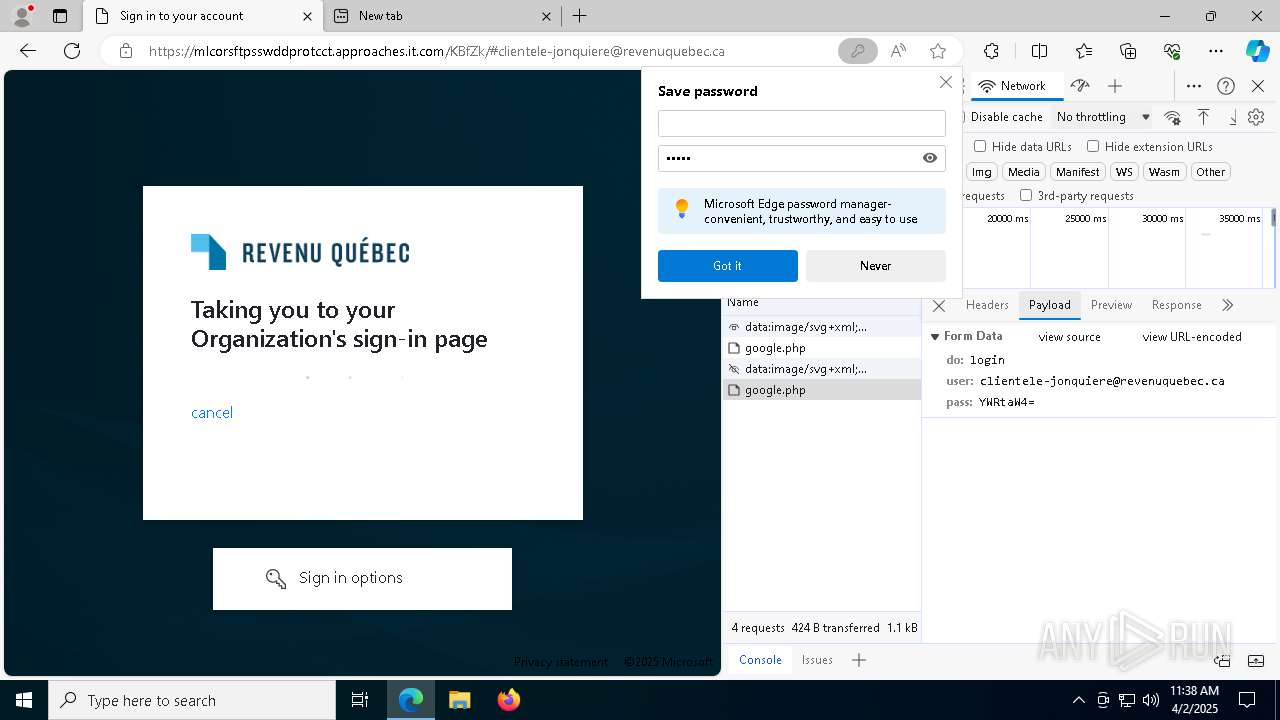Enable 3rd-party requests filter

point(1026,196)
